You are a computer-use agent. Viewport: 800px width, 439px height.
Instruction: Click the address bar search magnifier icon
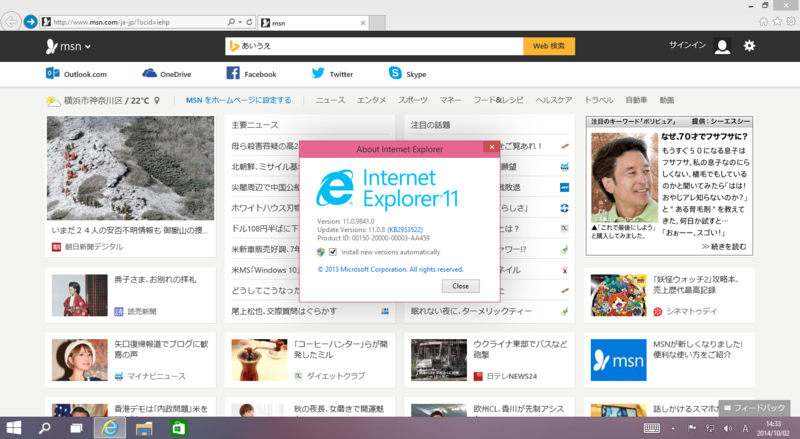point(231,22)
